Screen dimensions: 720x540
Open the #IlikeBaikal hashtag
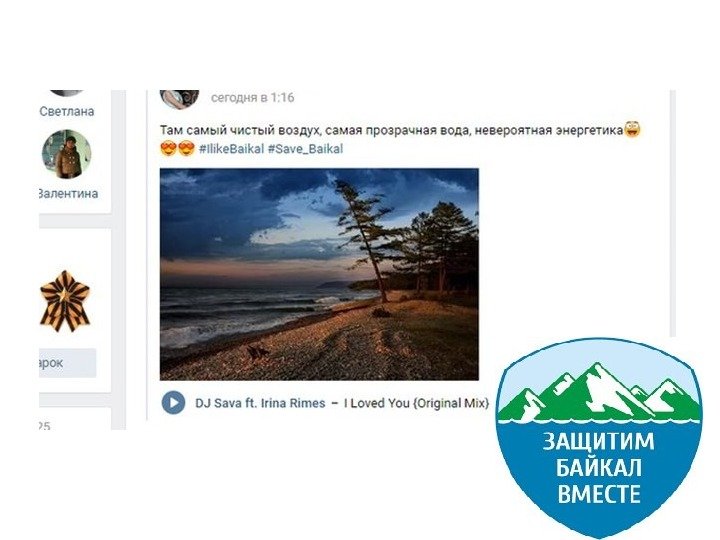[x=231, y=149]
